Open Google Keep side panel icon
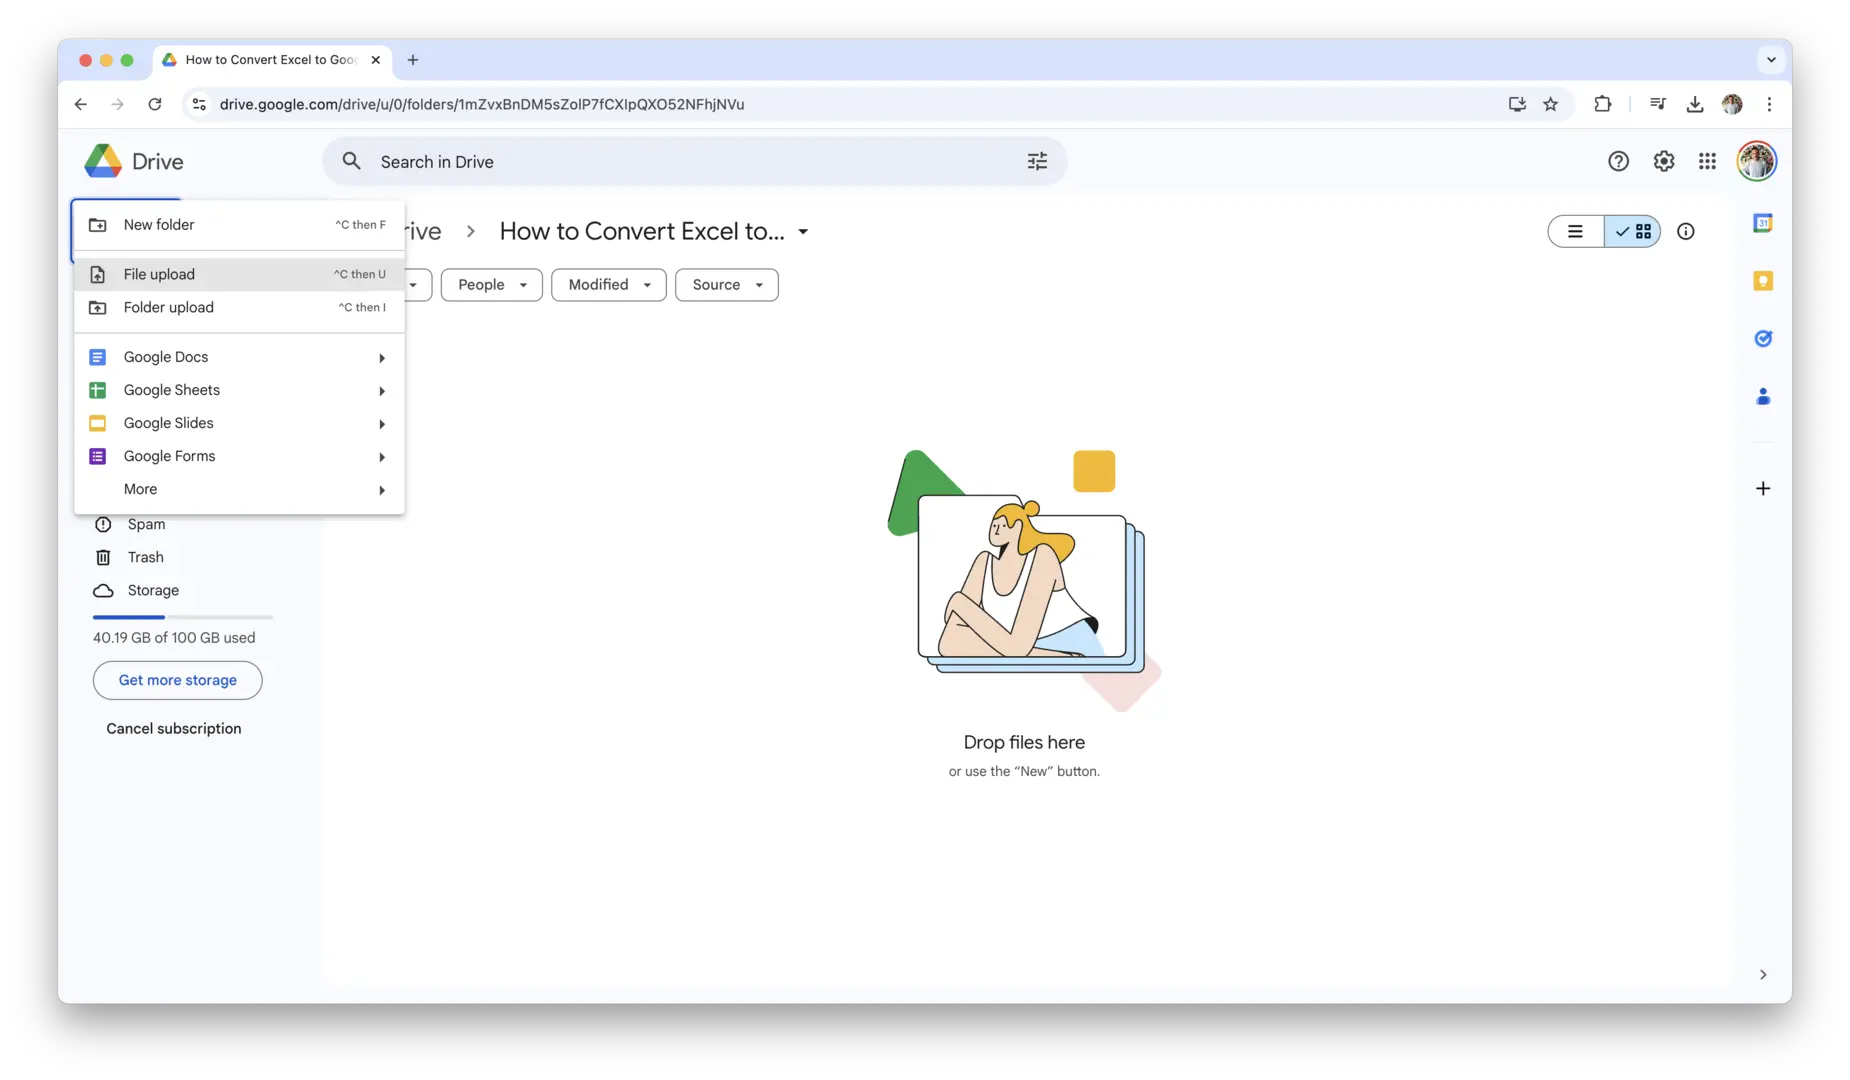Viewport: 1850px width, 1080px height. point(1763,281)
